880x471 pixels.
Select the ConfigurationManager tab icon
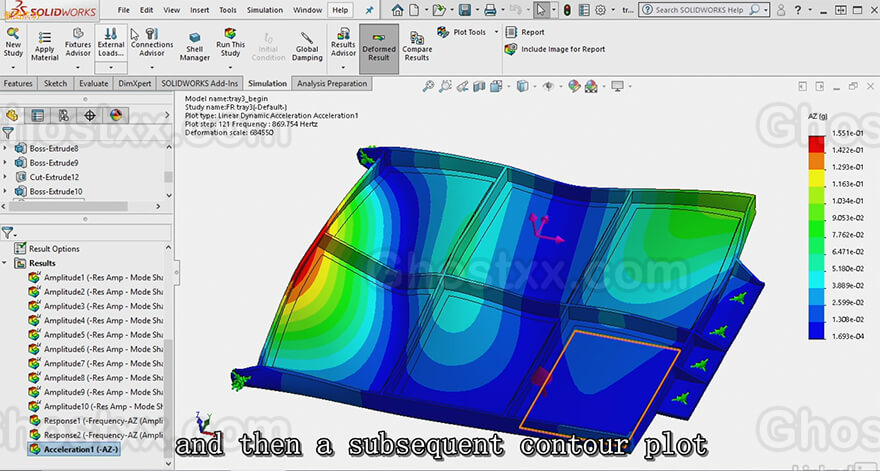click(63, 116)
